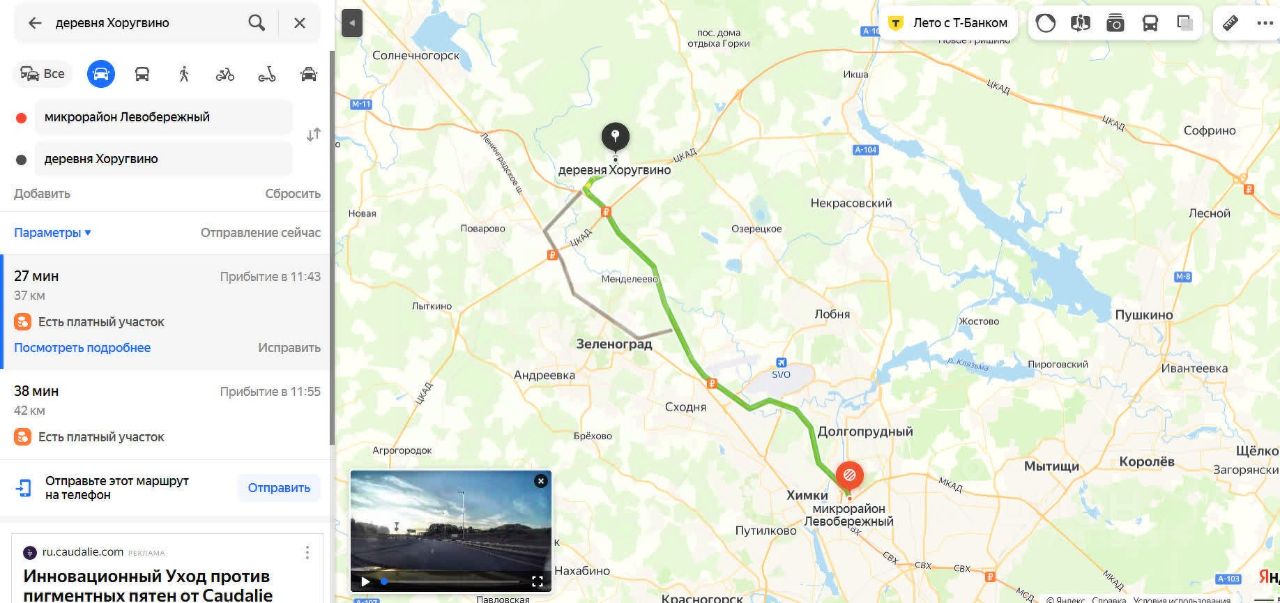The width and height of the screenshot is (1280, 603).
Task: Switch to the public transport bus mode
Action: 142,73
